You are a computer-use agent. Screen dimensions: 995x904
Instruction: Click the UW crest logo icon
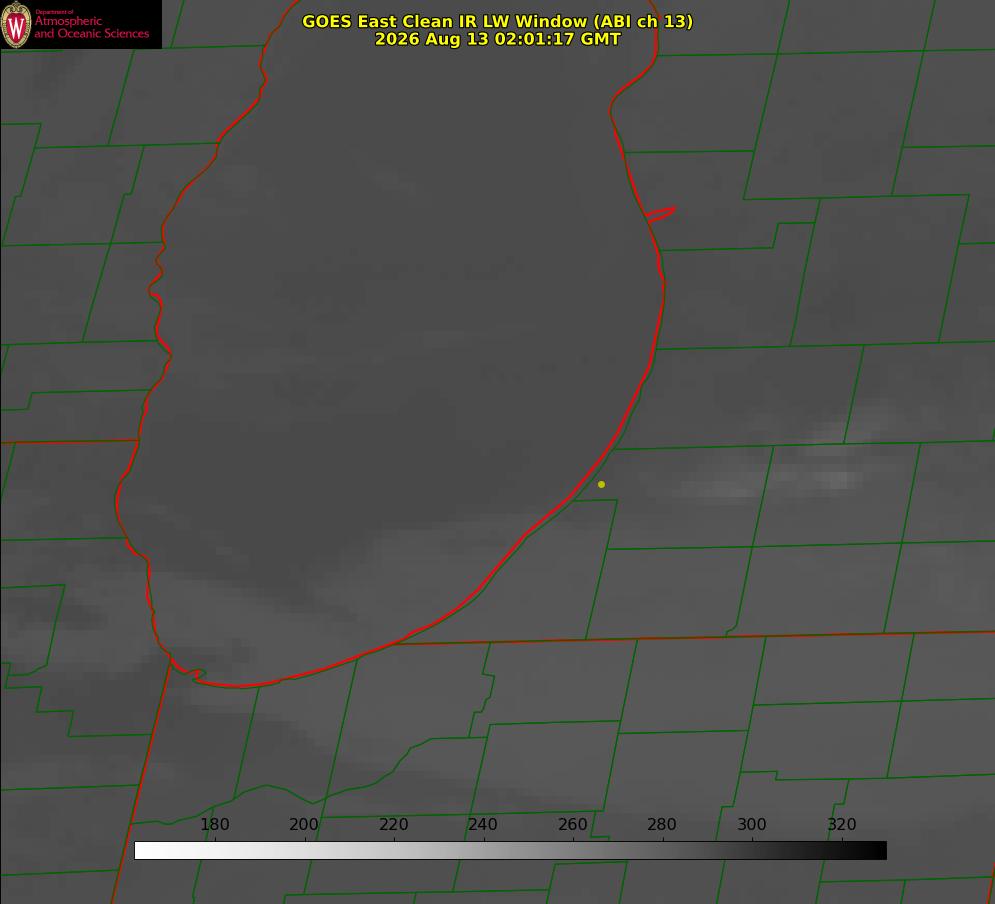(x=16, y=24)
